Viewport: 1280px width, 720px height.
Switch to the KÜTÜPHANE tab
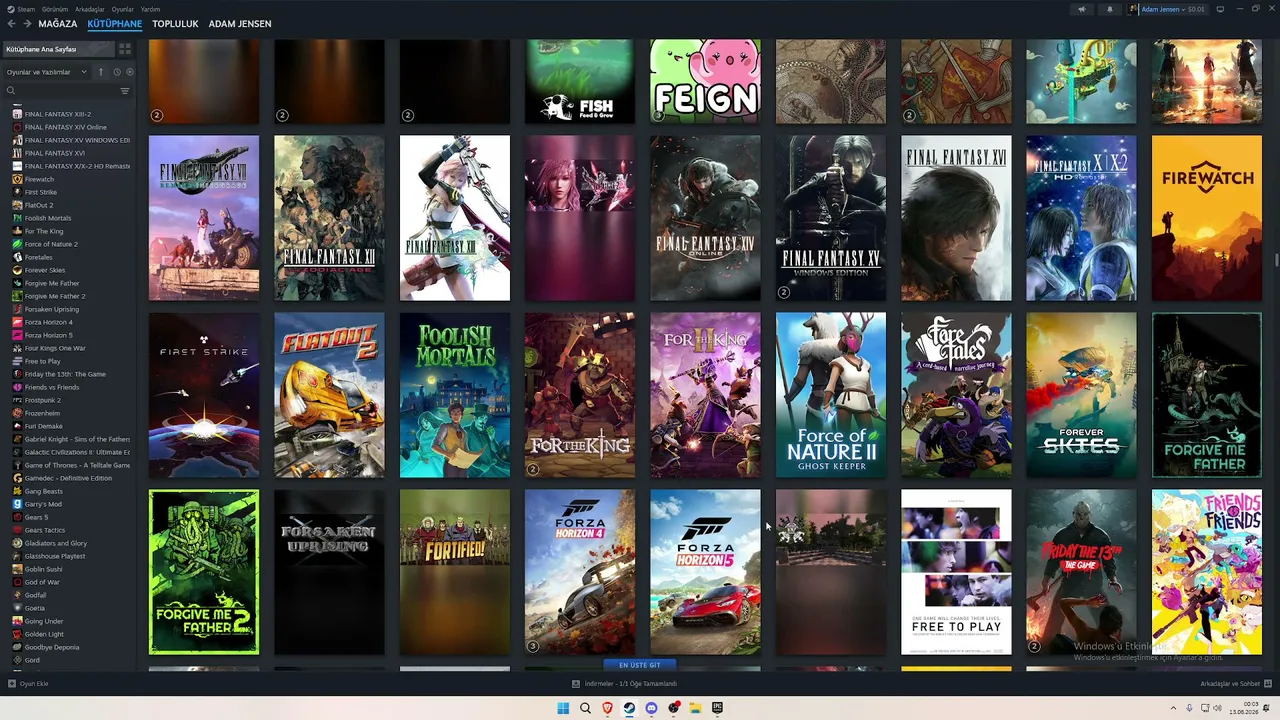pyautogui.click(x=115, y=24)
